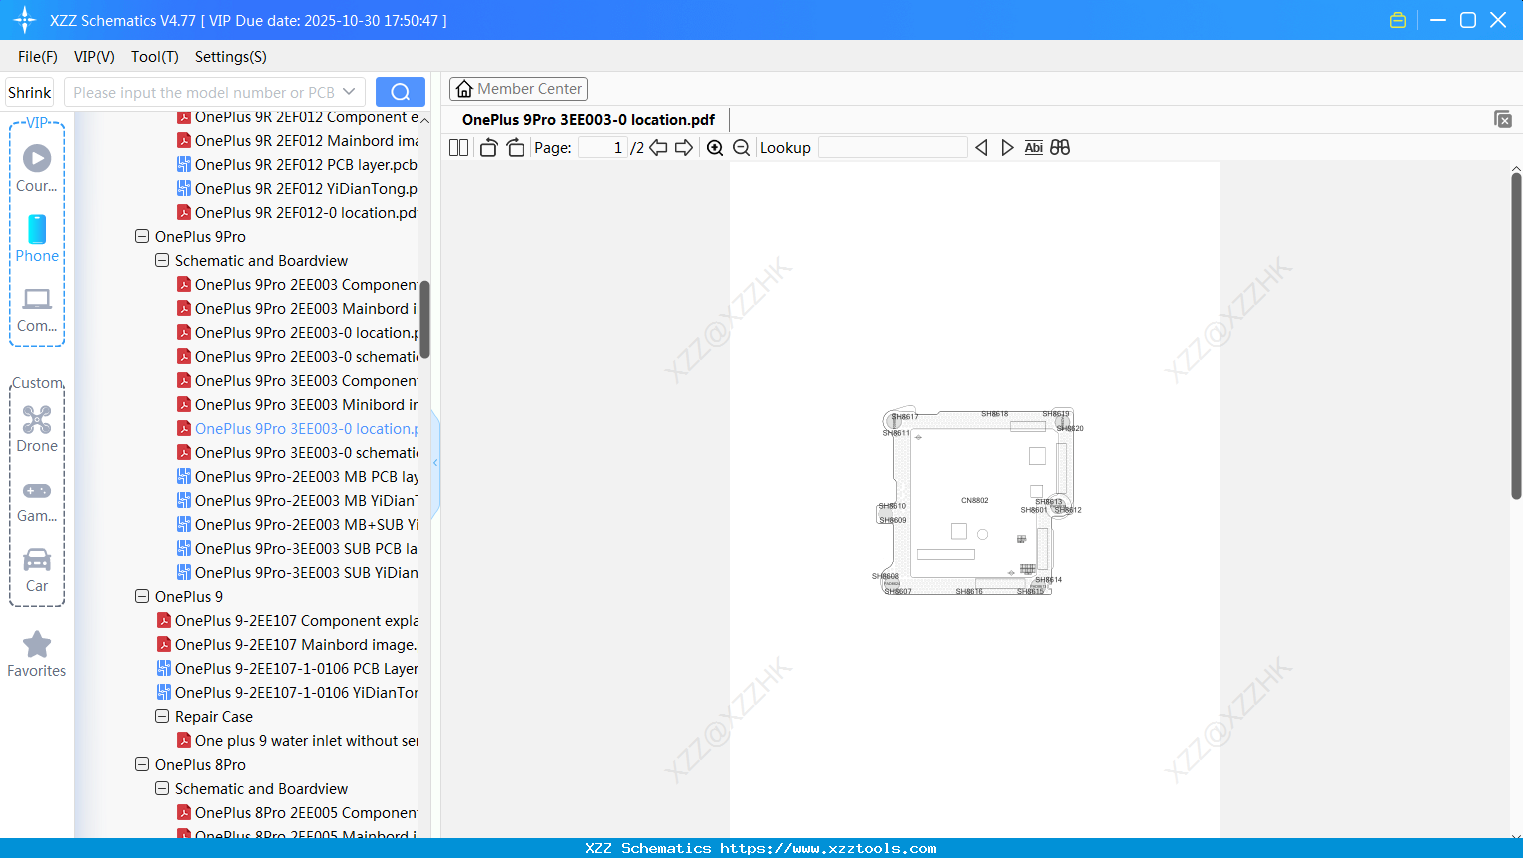Go to the next page arrow
1523x858 pixels.
coord(684,148)
